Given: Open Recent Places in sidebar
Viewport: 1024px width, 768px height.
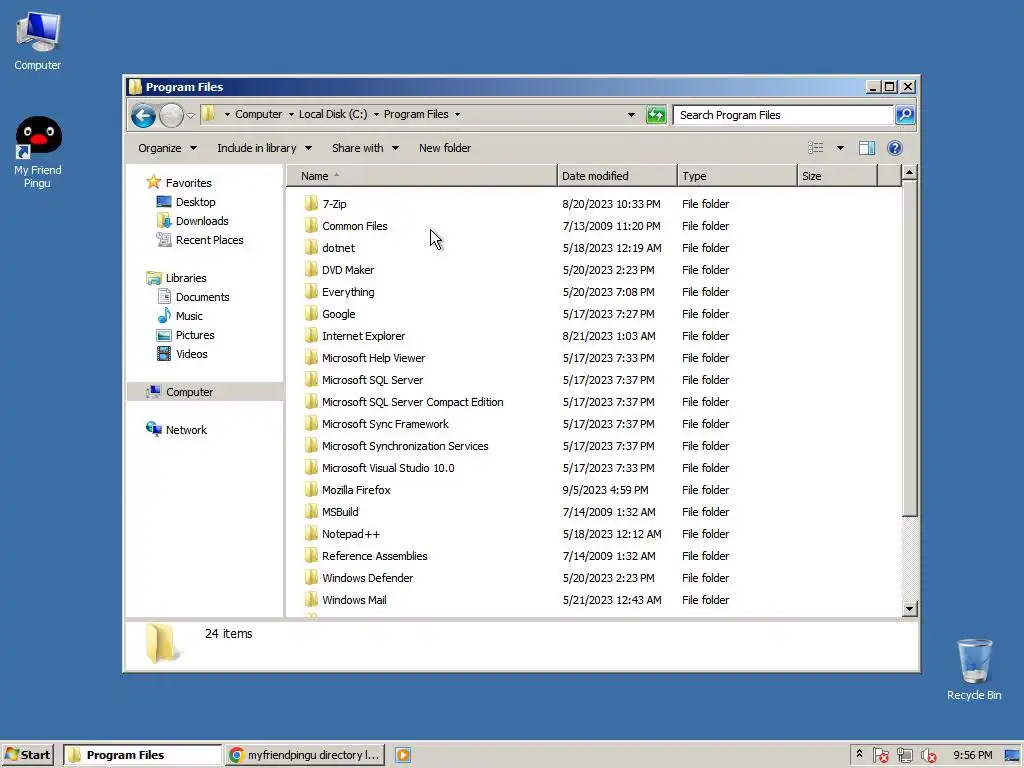Looking at the screenshot, I should coord(209,240).
